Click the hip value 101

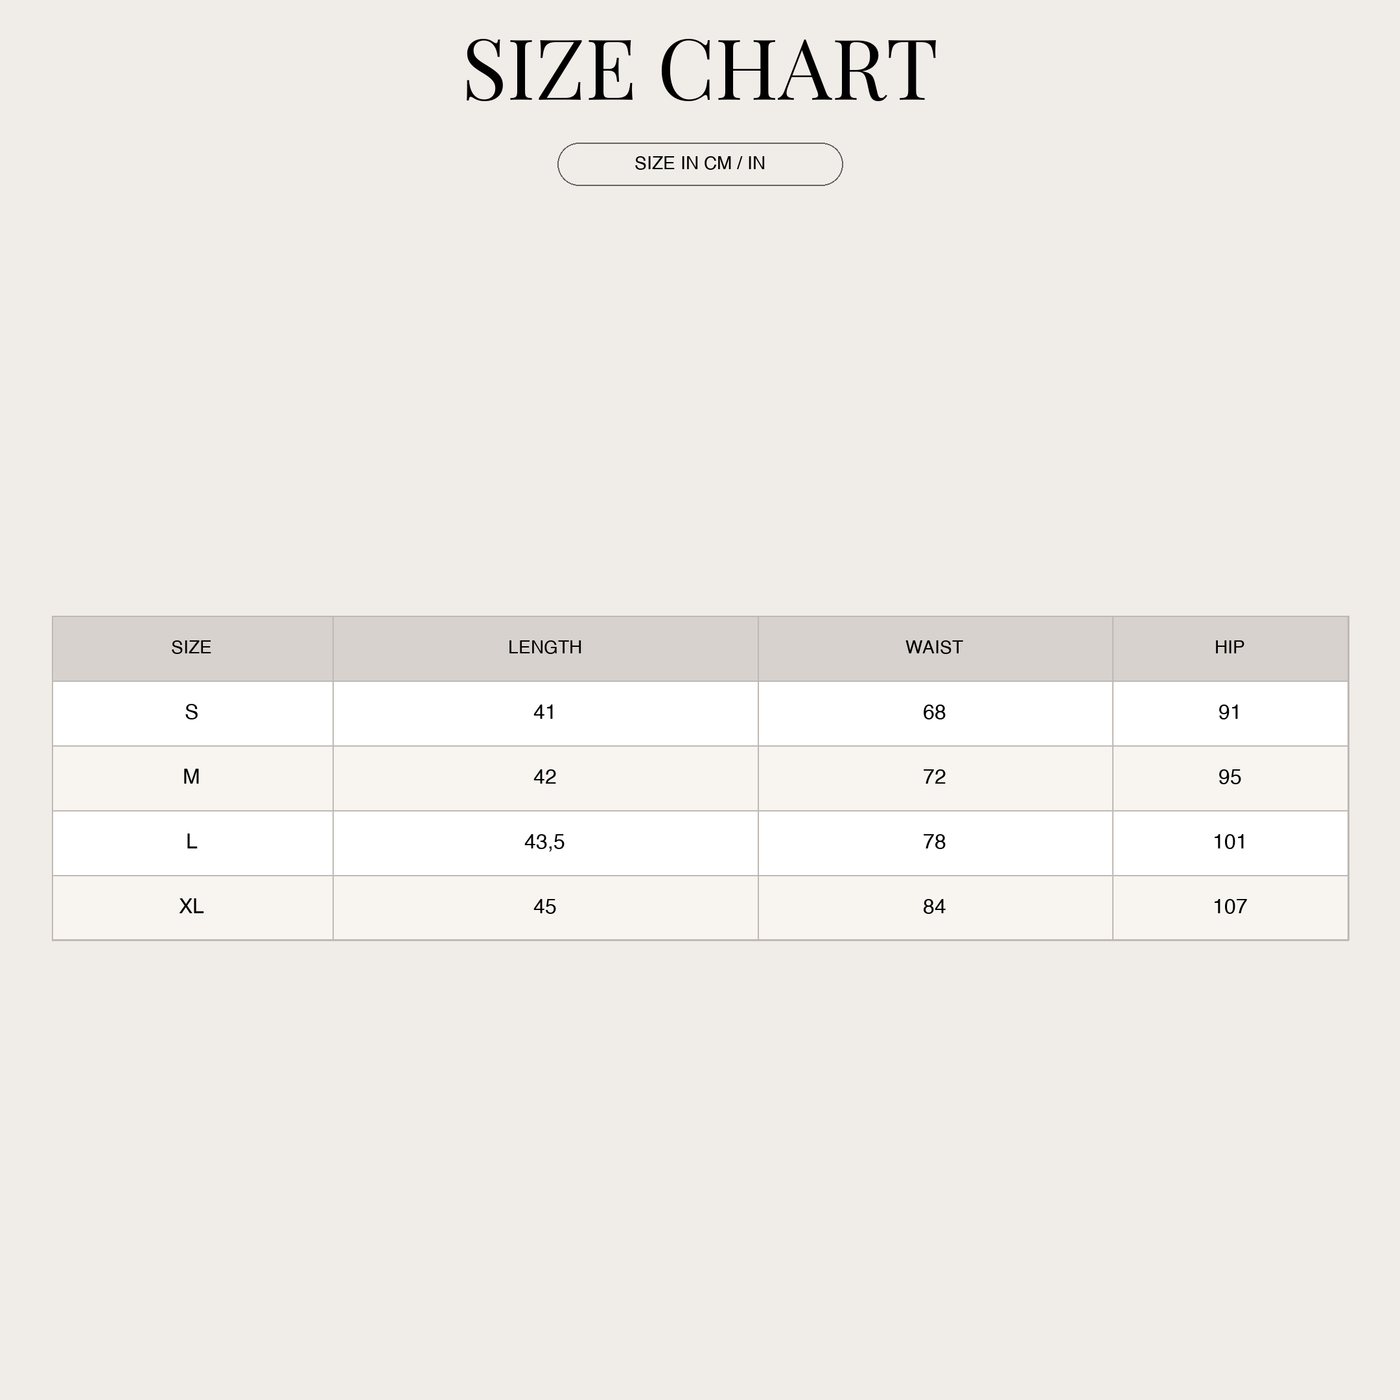coord(1230,842)
